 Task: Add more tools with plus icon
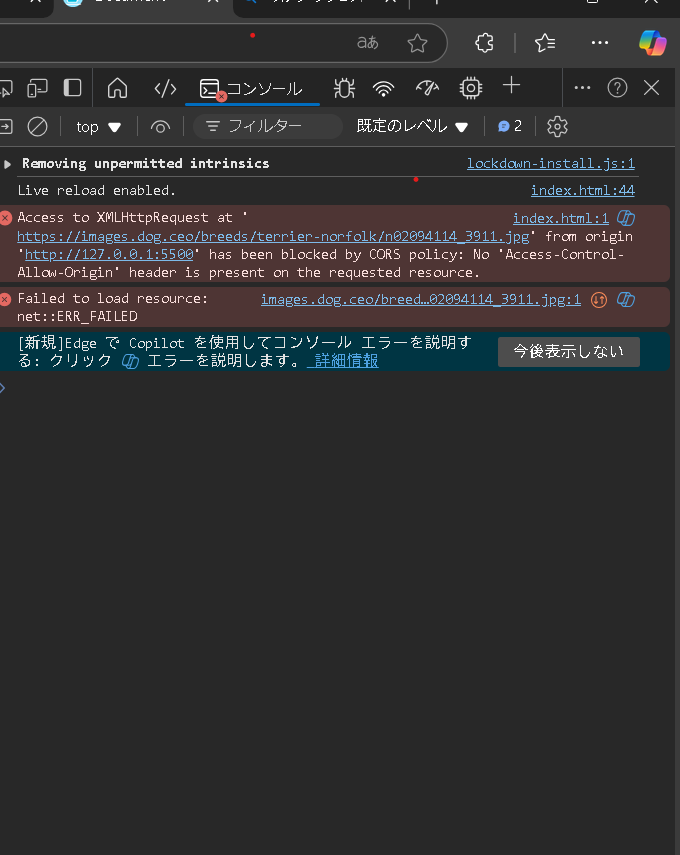pyautogui.click(x=511, y=86)
